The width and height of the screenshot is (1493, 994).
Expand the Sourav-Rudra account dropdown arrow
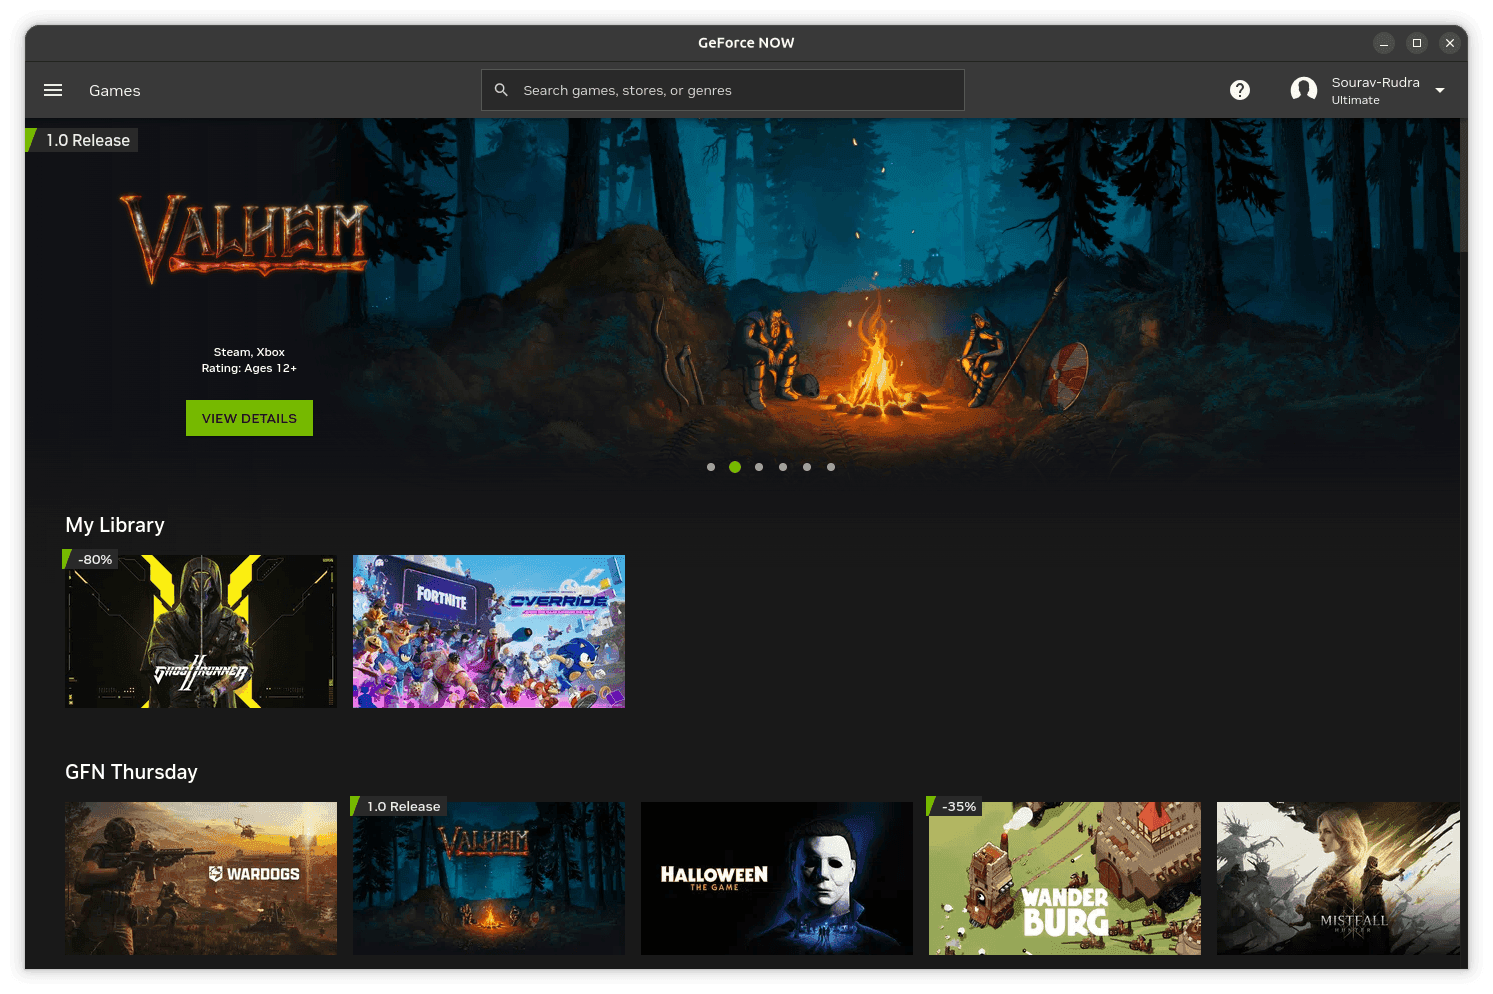click(1440, 90)
